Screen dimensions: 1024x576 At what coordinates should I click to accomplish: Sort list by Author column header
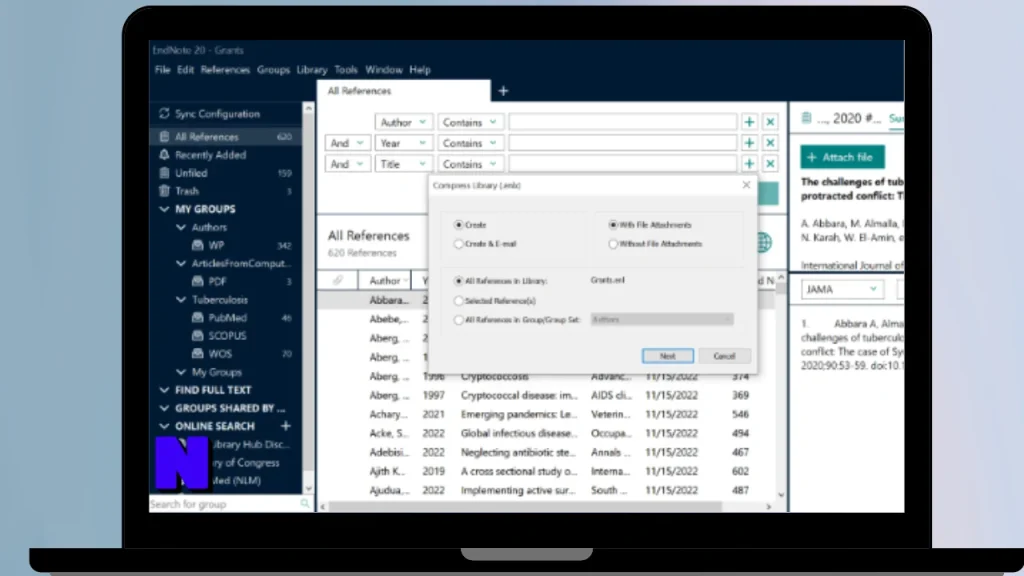coord(385,280)
